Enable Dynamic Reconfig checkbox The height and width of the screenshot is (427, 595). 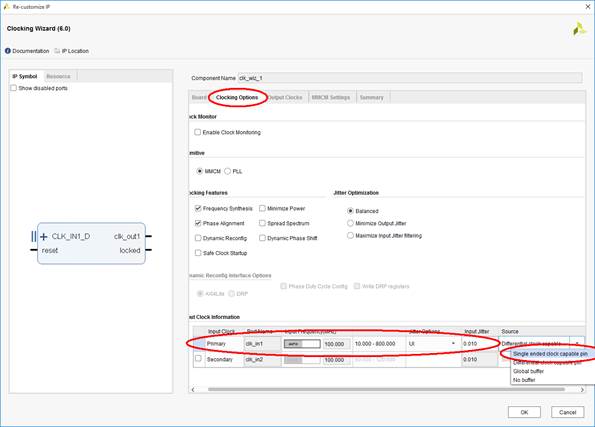(x=198, y=238)
